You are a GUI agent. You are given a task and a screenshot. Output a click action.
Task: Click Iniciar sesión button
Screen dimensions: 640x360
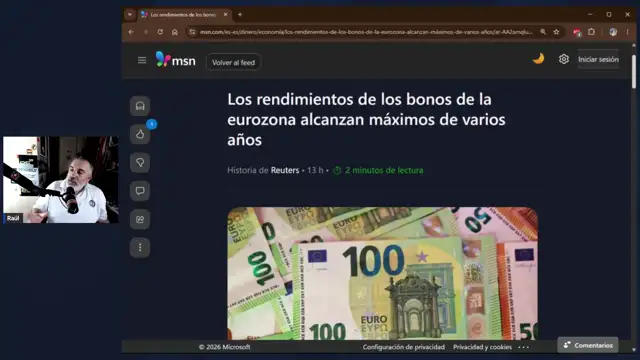click(598, 60)
